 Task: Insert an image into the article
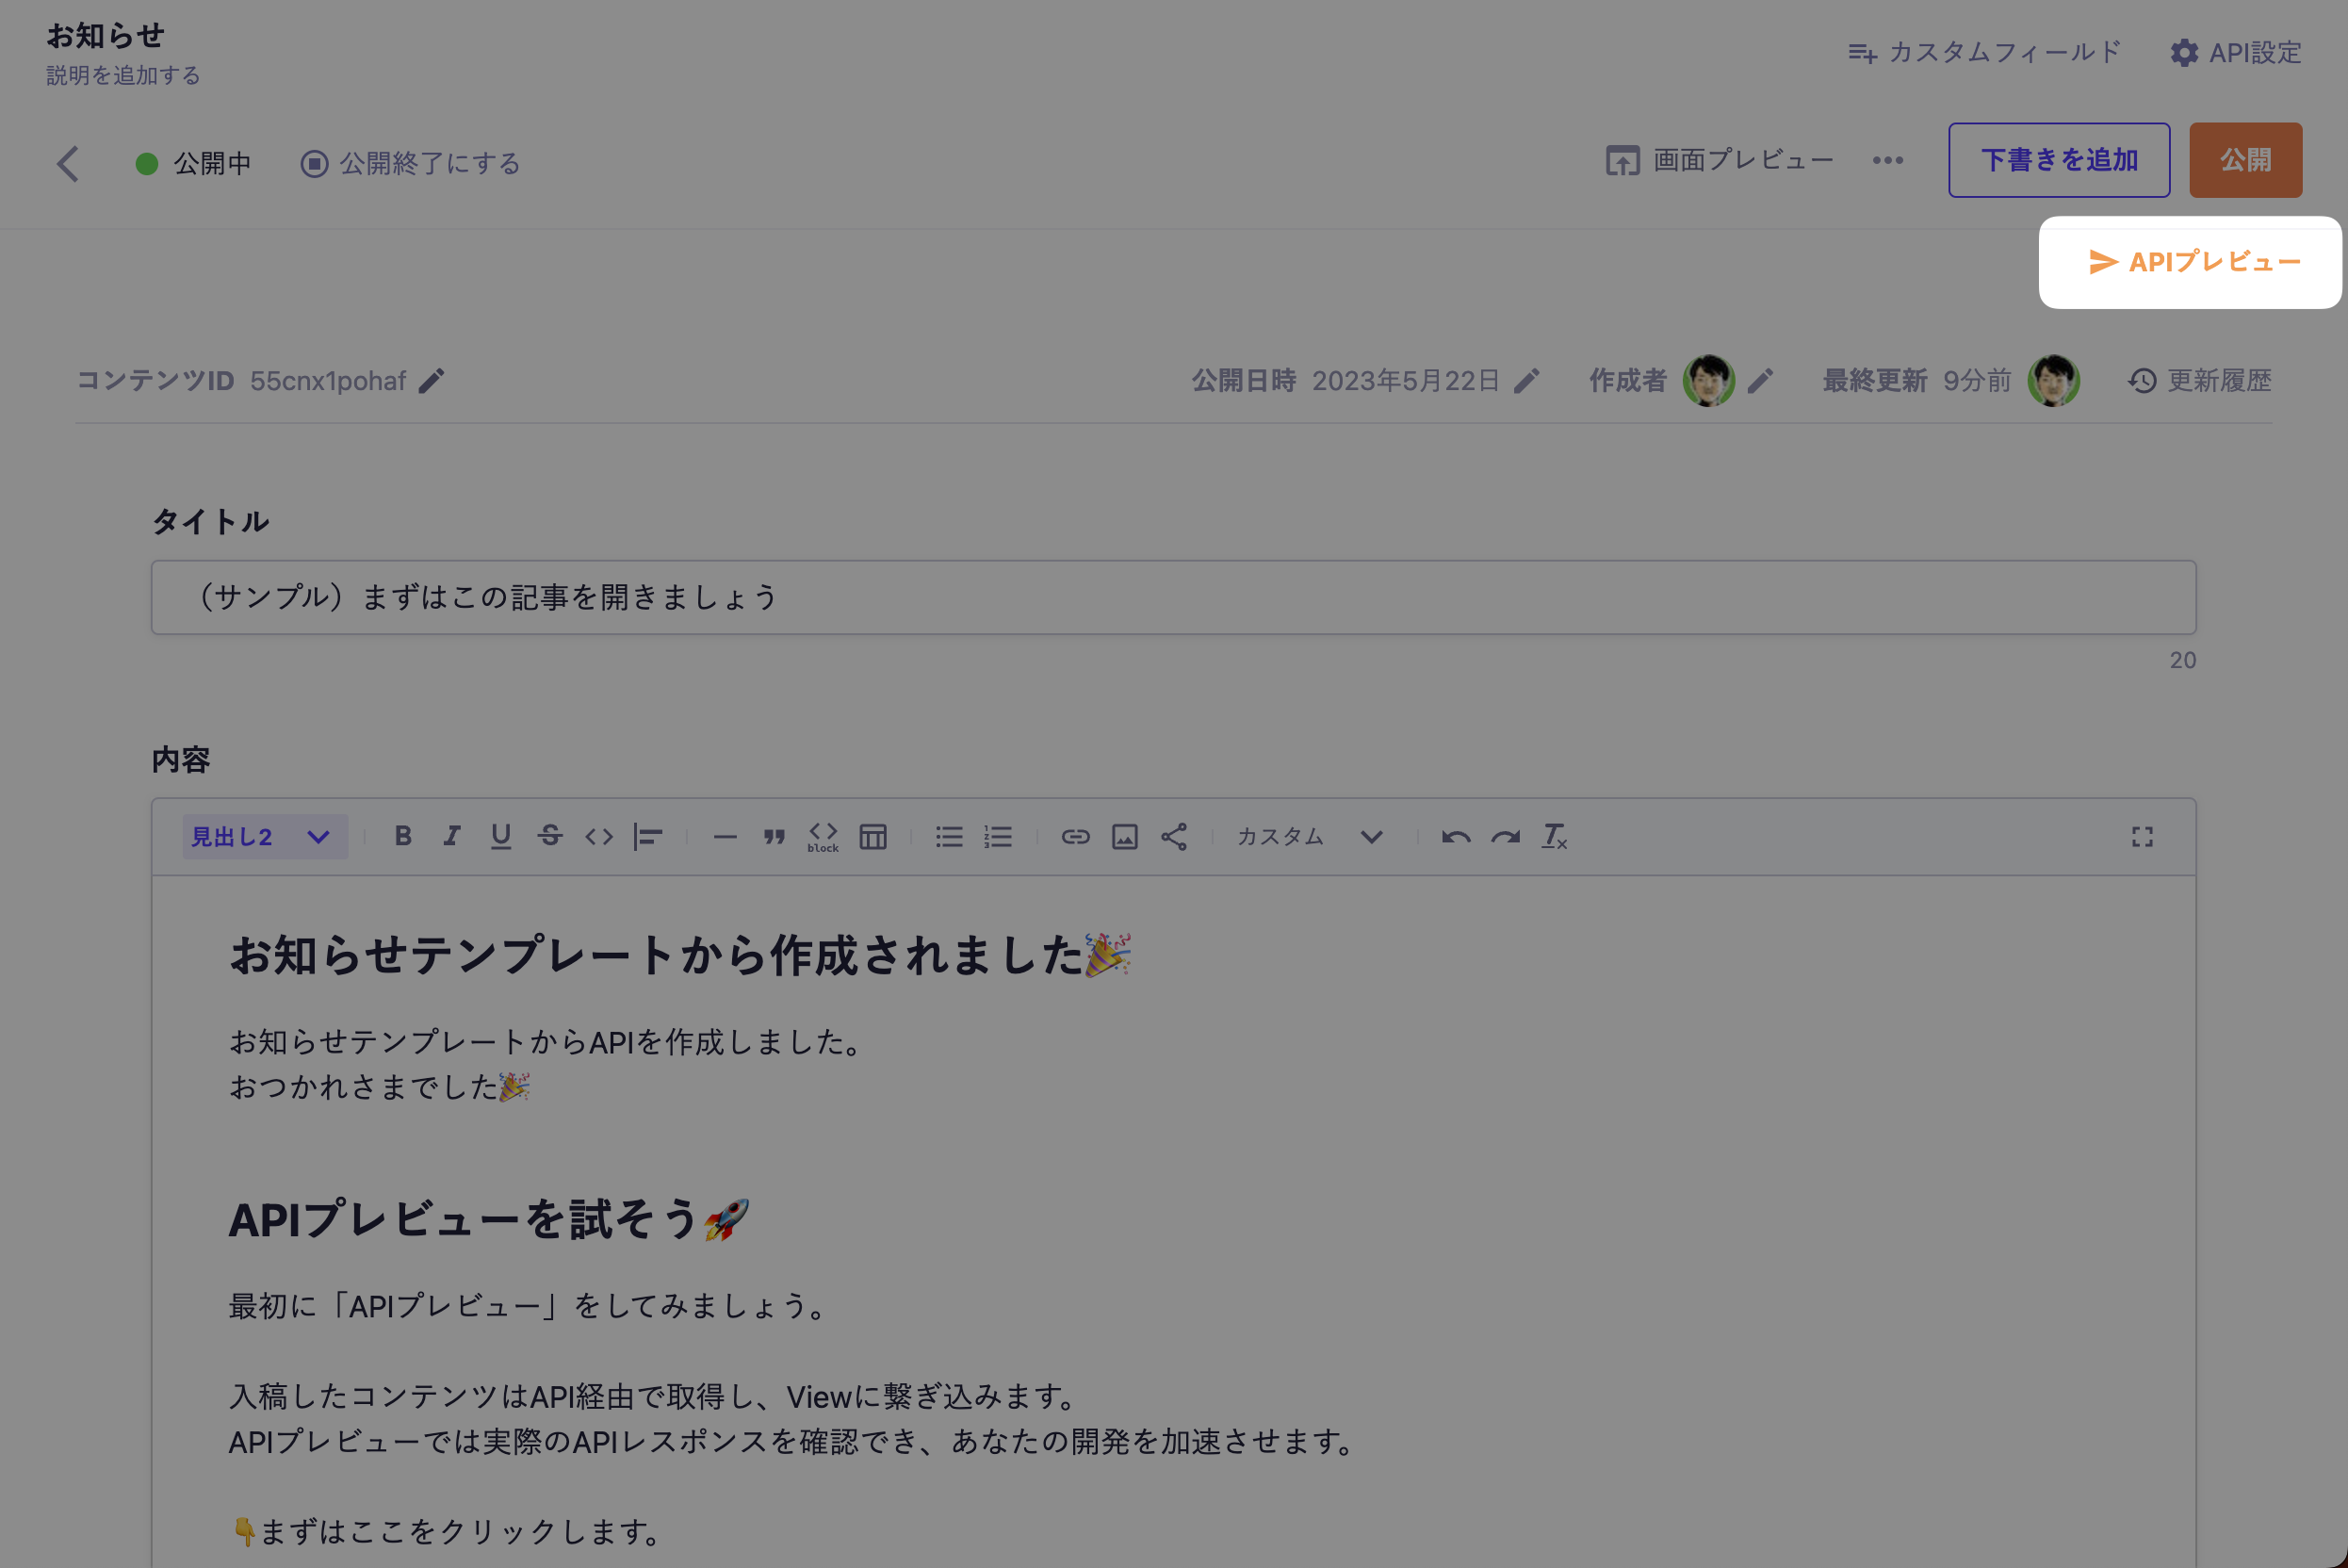1124,837
